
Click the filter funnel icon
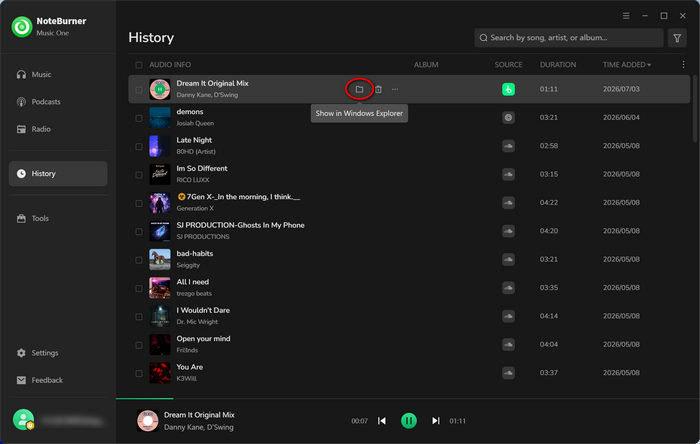[677, 38]
